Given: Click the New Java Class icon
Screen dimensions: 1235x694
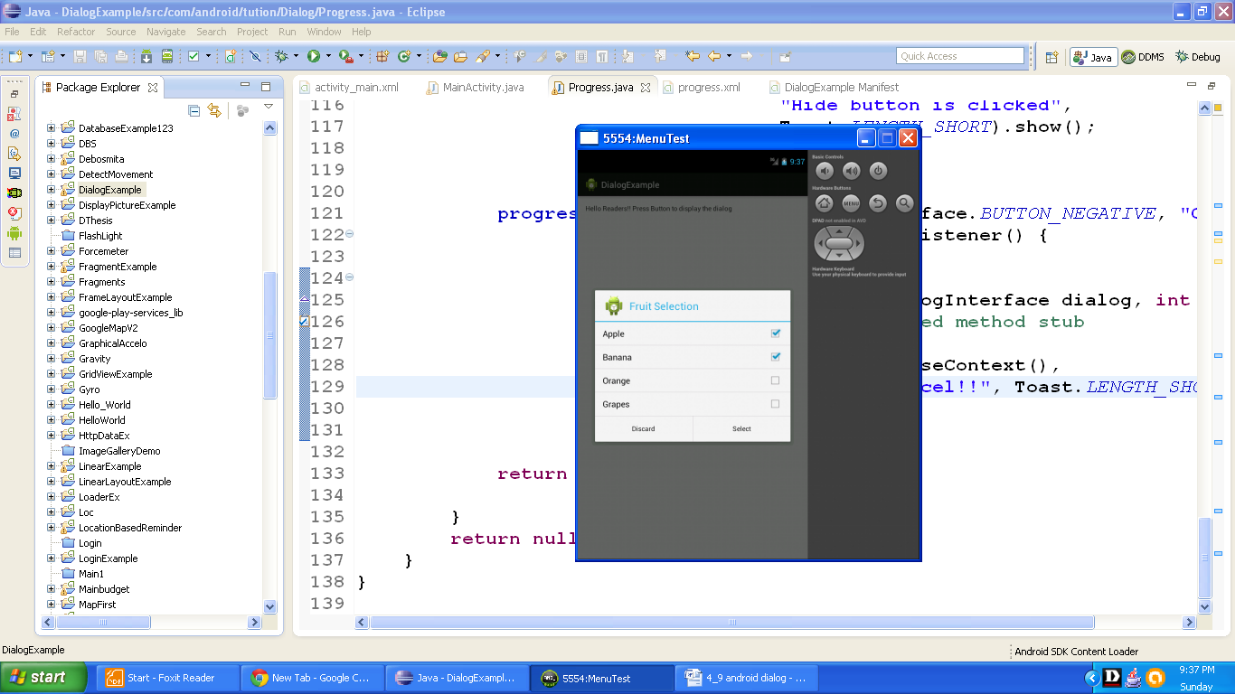Looking at the screenshot, I should point(404,56).
